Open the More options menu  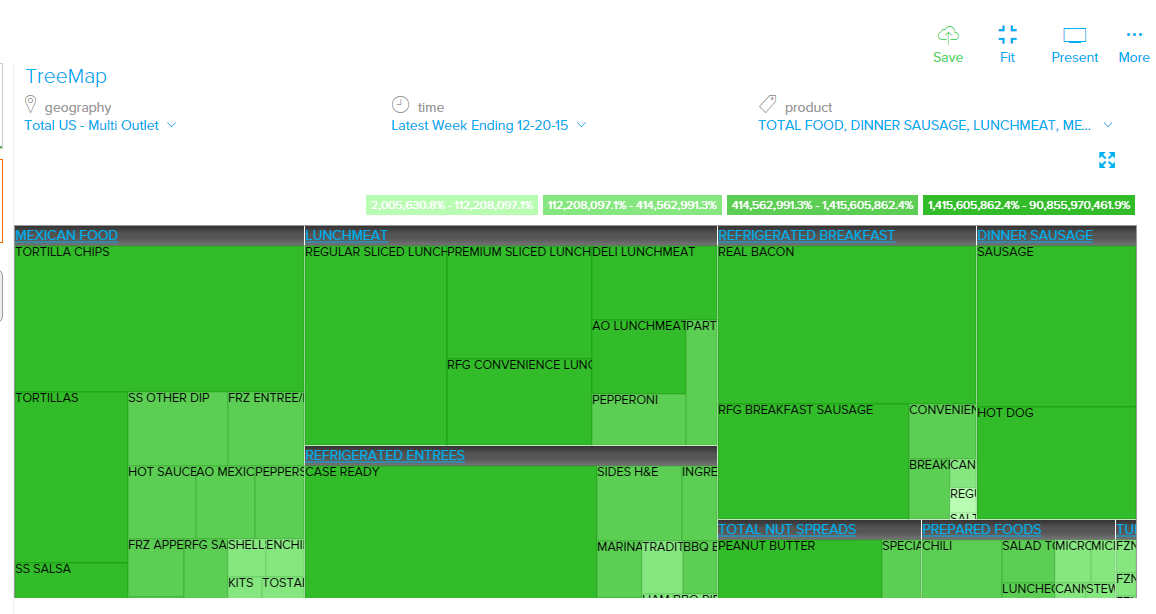pyautogui.click(x=1133, y=35)
